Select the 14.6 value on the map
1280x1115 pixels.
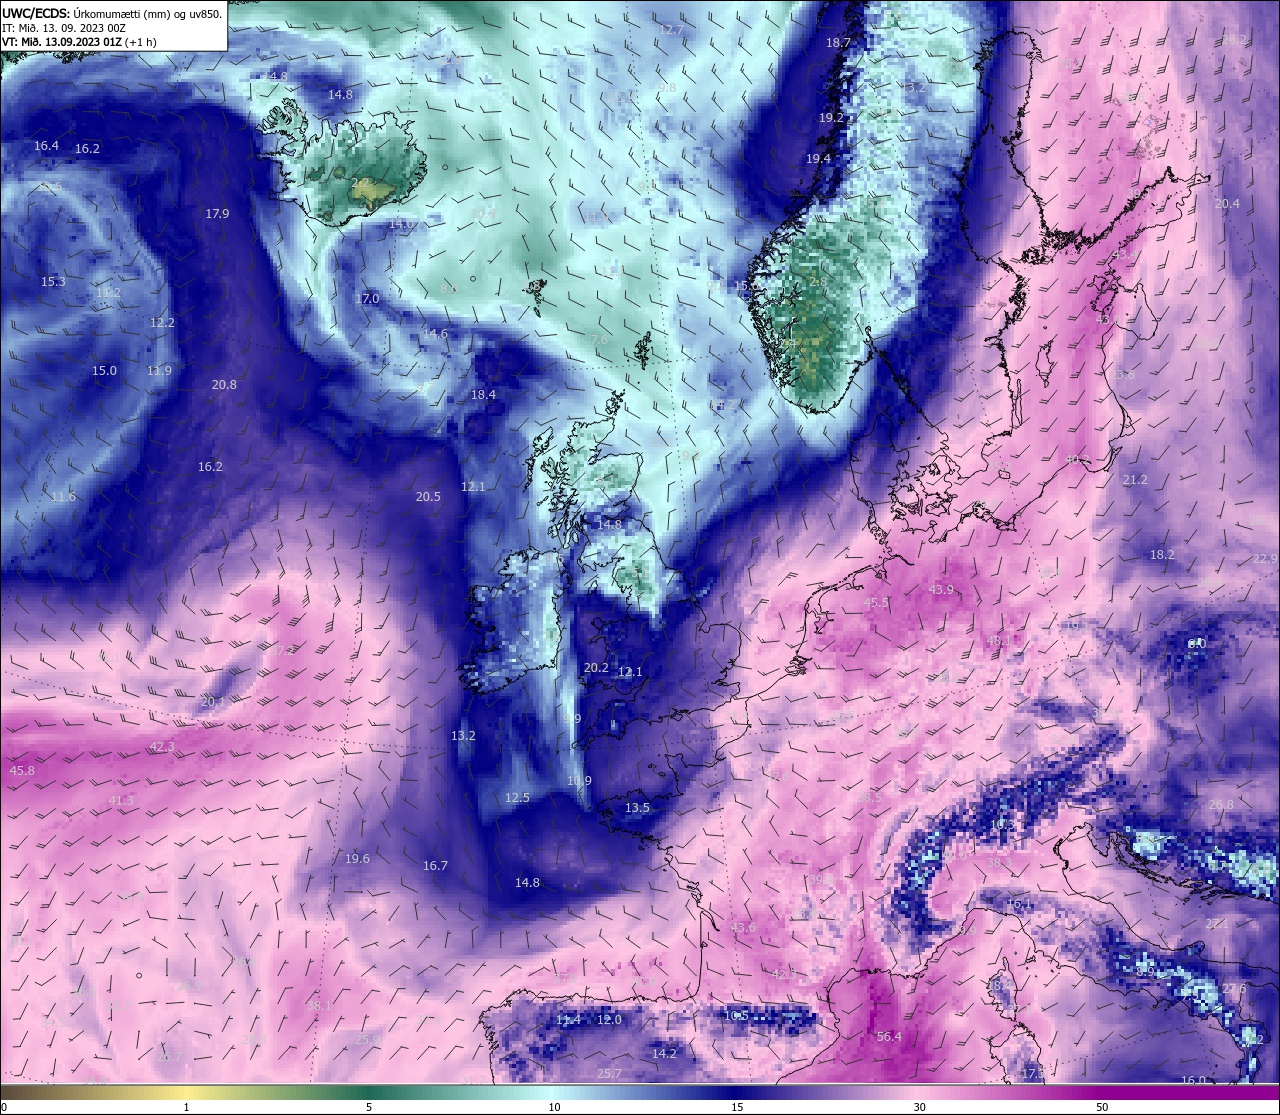point(435,333)
